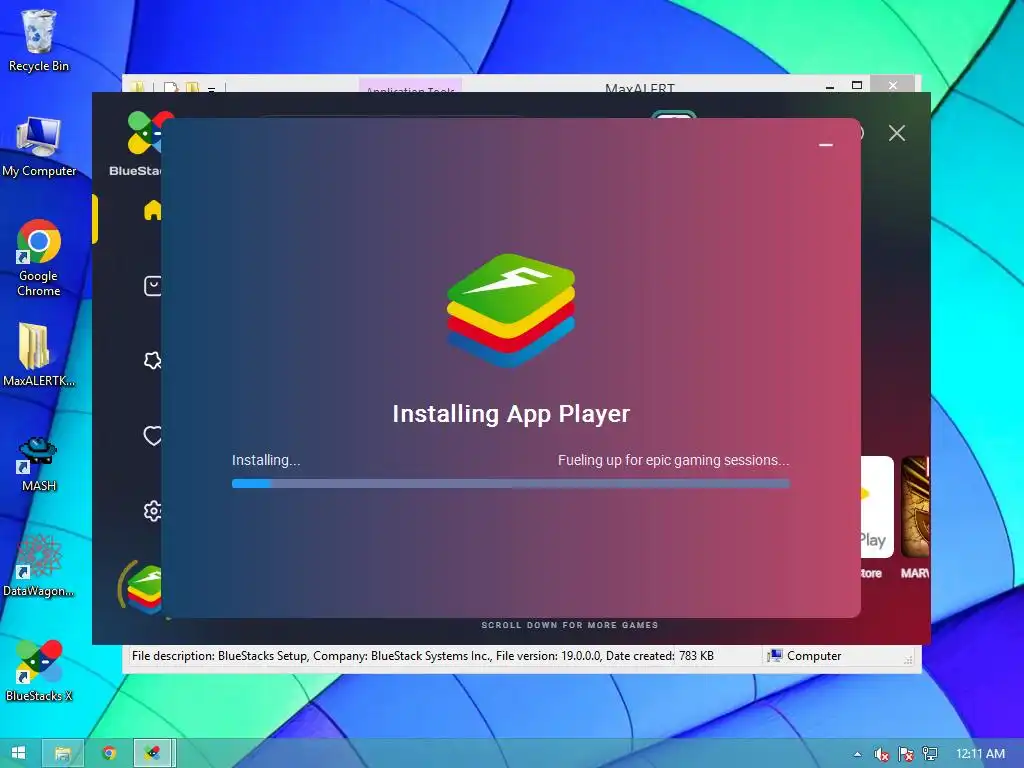The width and height of the screenshot is (1024, 768).
Task: Click new folder icon in MaxALERT title bar
Action: coord(192,87)
